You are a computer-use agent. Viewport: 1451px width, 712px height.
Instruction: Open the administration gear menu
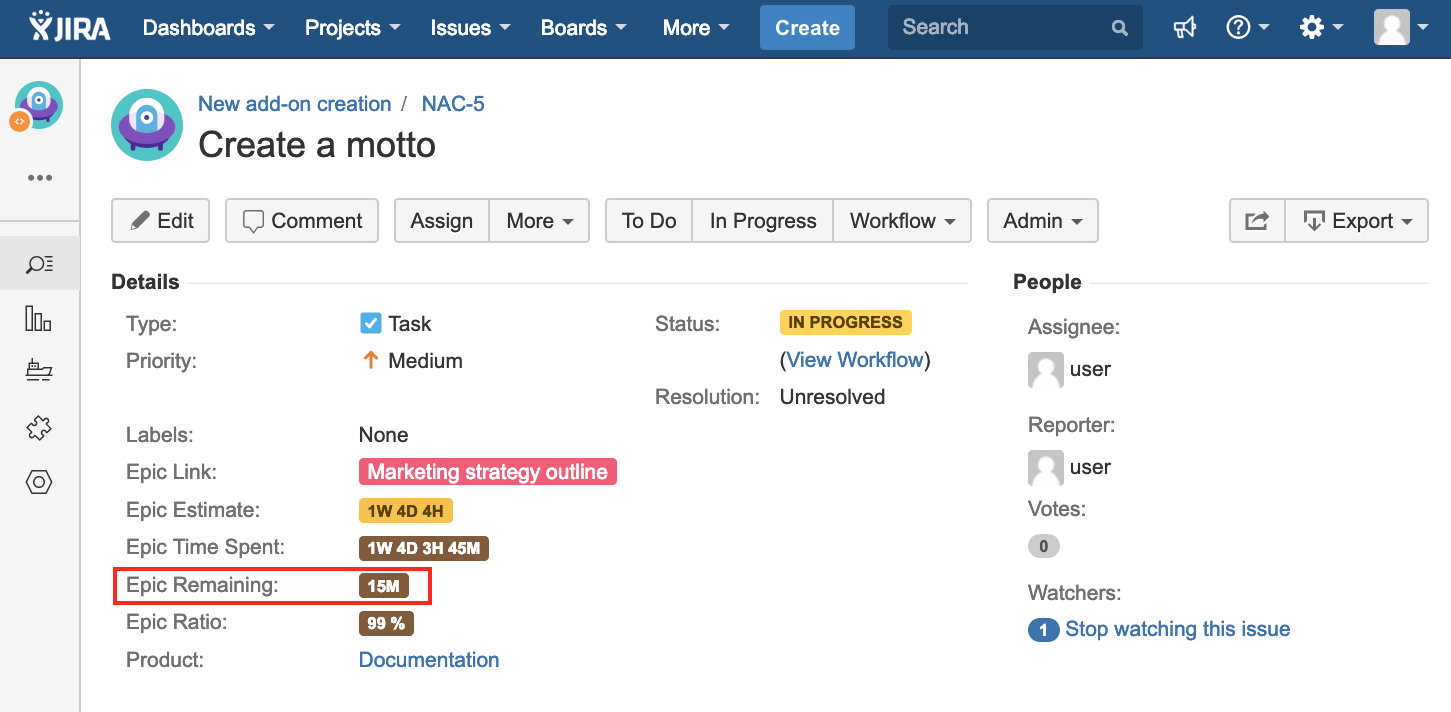pyautogui.click(x=1320, y=28)
